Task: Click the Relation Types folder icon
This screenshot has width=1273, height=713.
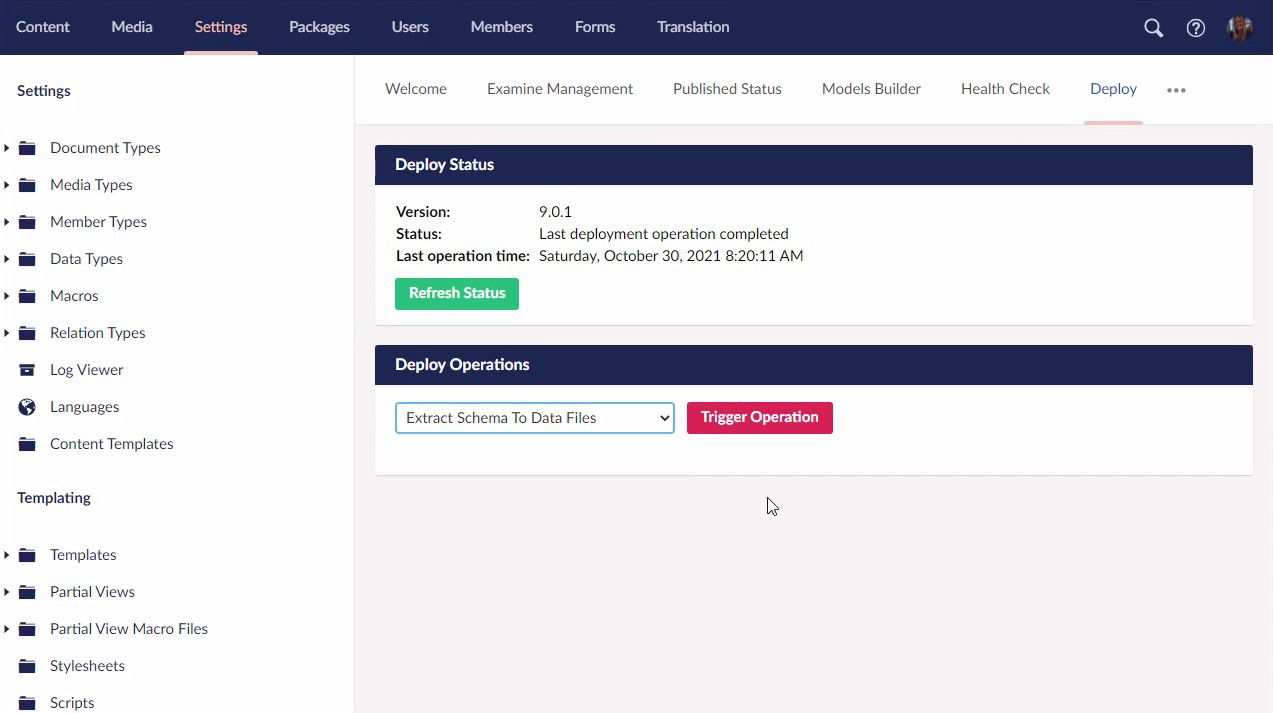Action: [x=28, y=333]
